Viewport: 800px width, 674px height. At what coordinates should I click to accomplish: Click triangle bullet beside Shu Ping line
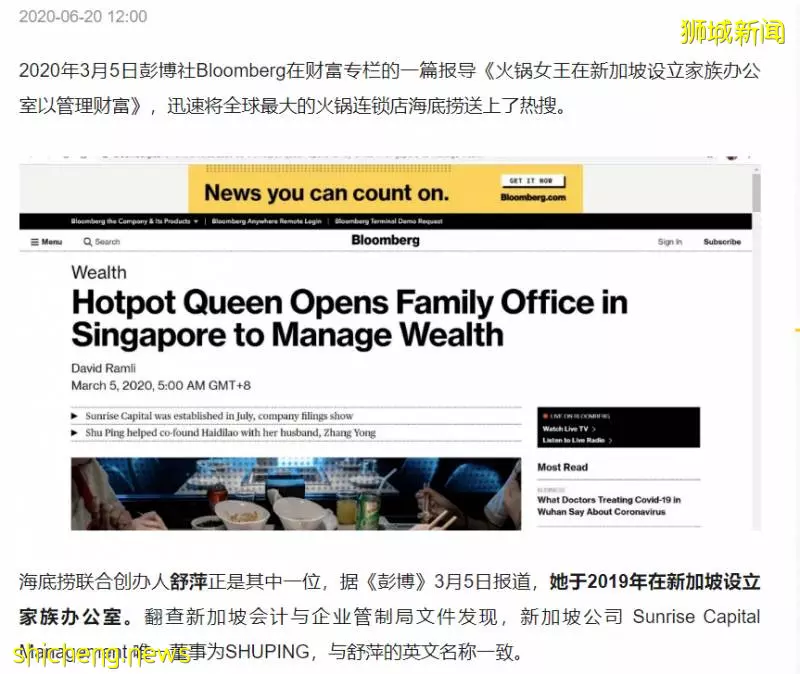pyautogui.click(x=74, y=433)
